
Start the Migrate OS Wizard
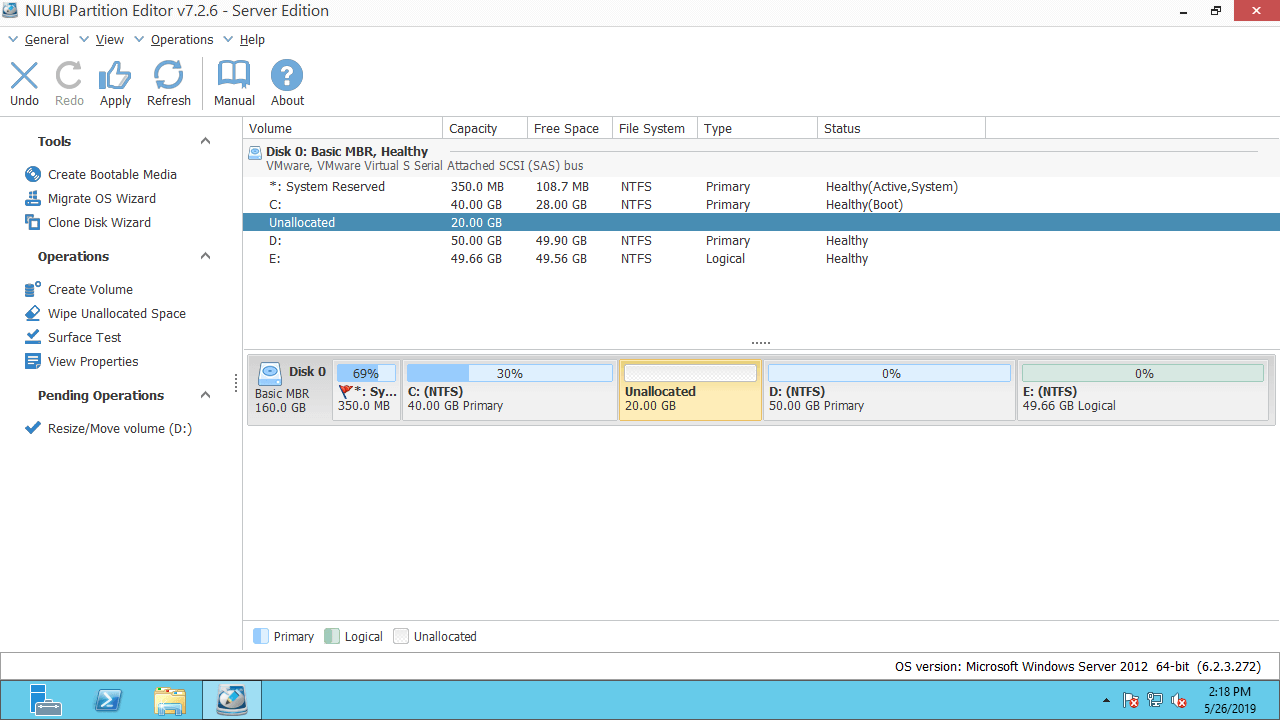[101, 198]
